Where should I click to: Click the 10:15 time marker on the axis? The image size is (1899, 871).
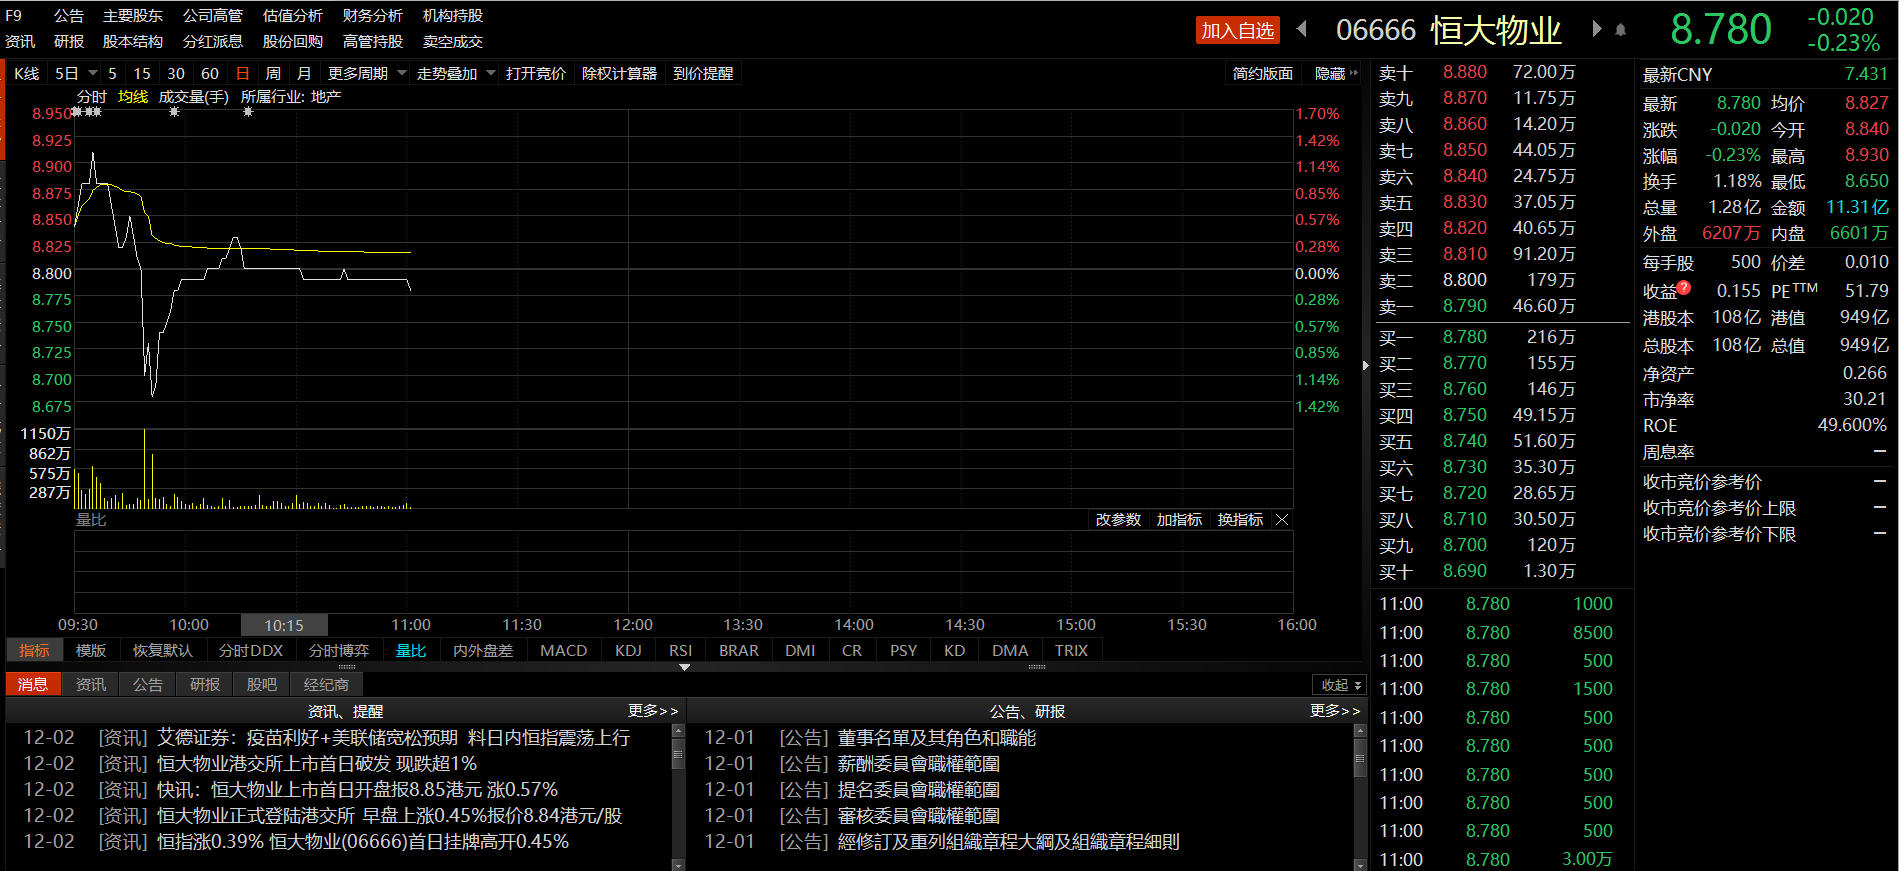(284, 625)
